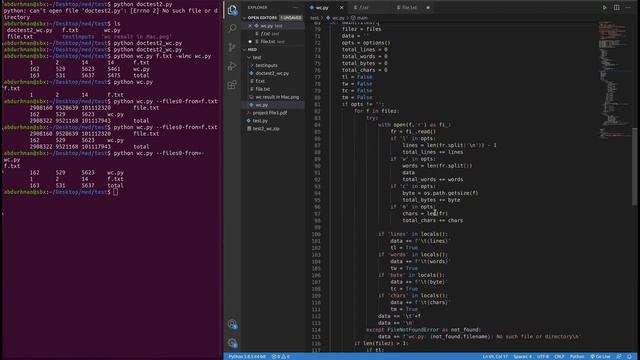This screenshot has height=360, width=640.
Task: Open test.py in the file tree
Action: pos(260,121)
